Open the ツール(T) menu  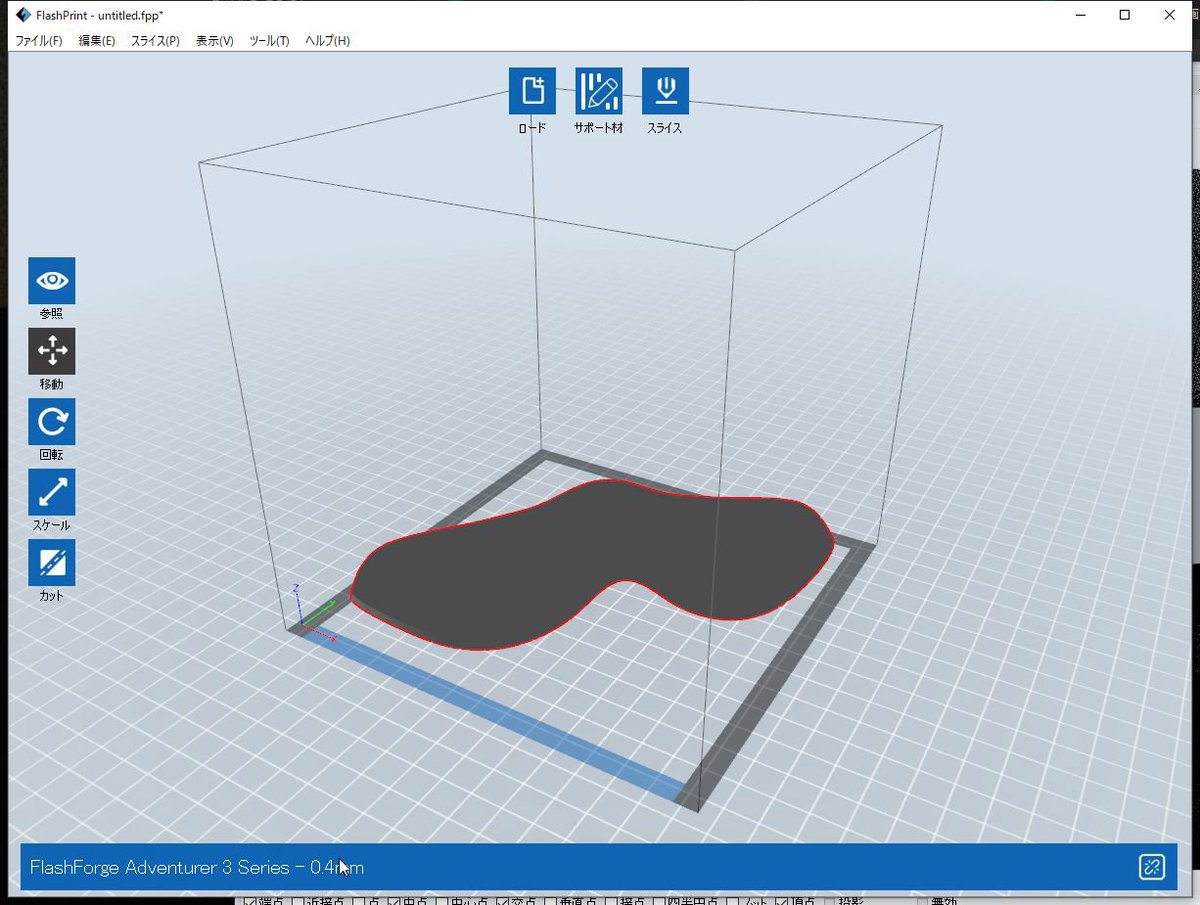[x=270, y=41]
